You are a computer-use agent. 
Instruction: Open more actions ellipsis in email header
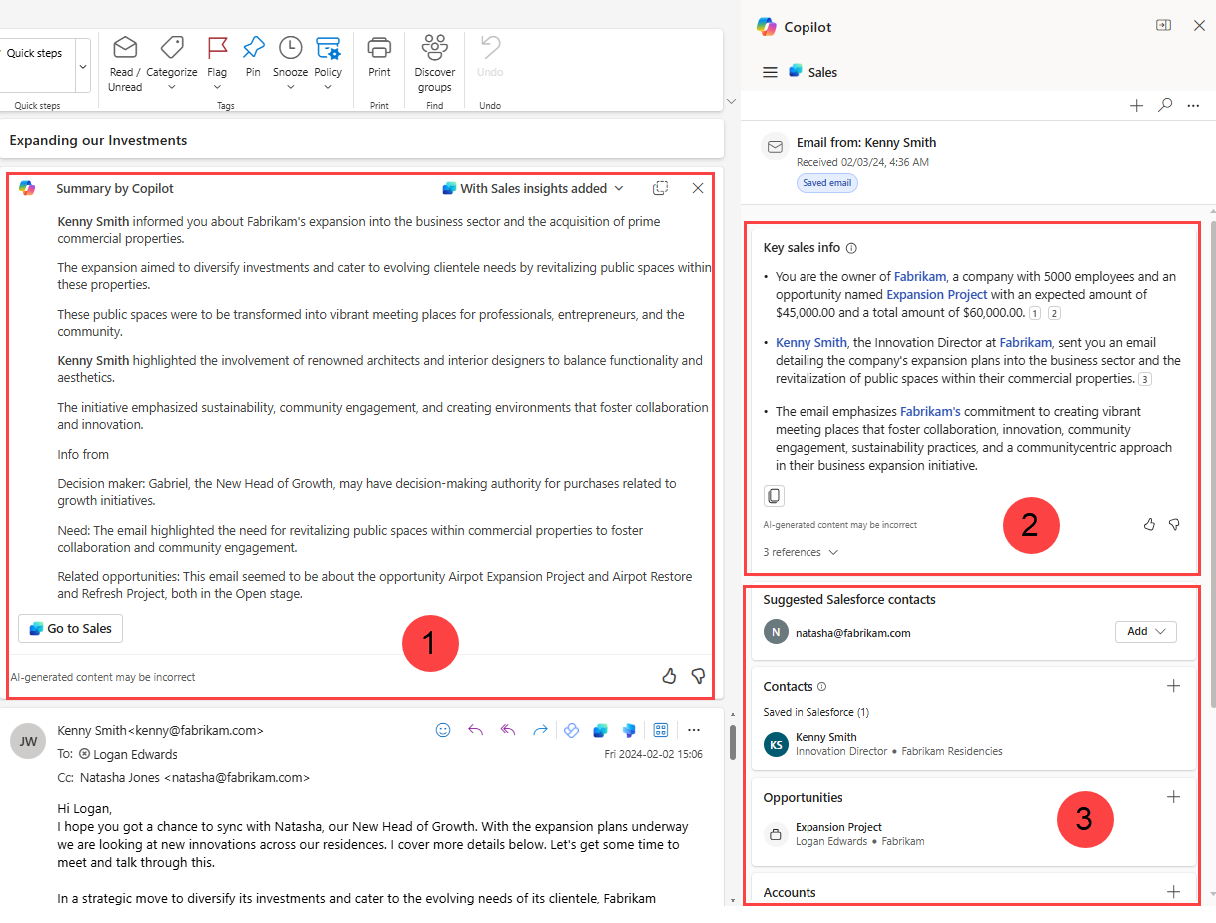694,730
